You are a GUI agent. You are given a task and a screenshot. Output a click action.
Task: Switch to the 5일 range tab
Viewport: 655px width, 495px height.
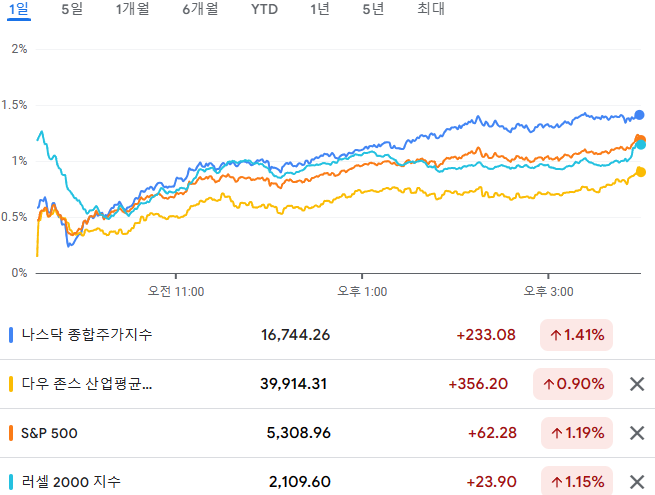tap(72, 9)
